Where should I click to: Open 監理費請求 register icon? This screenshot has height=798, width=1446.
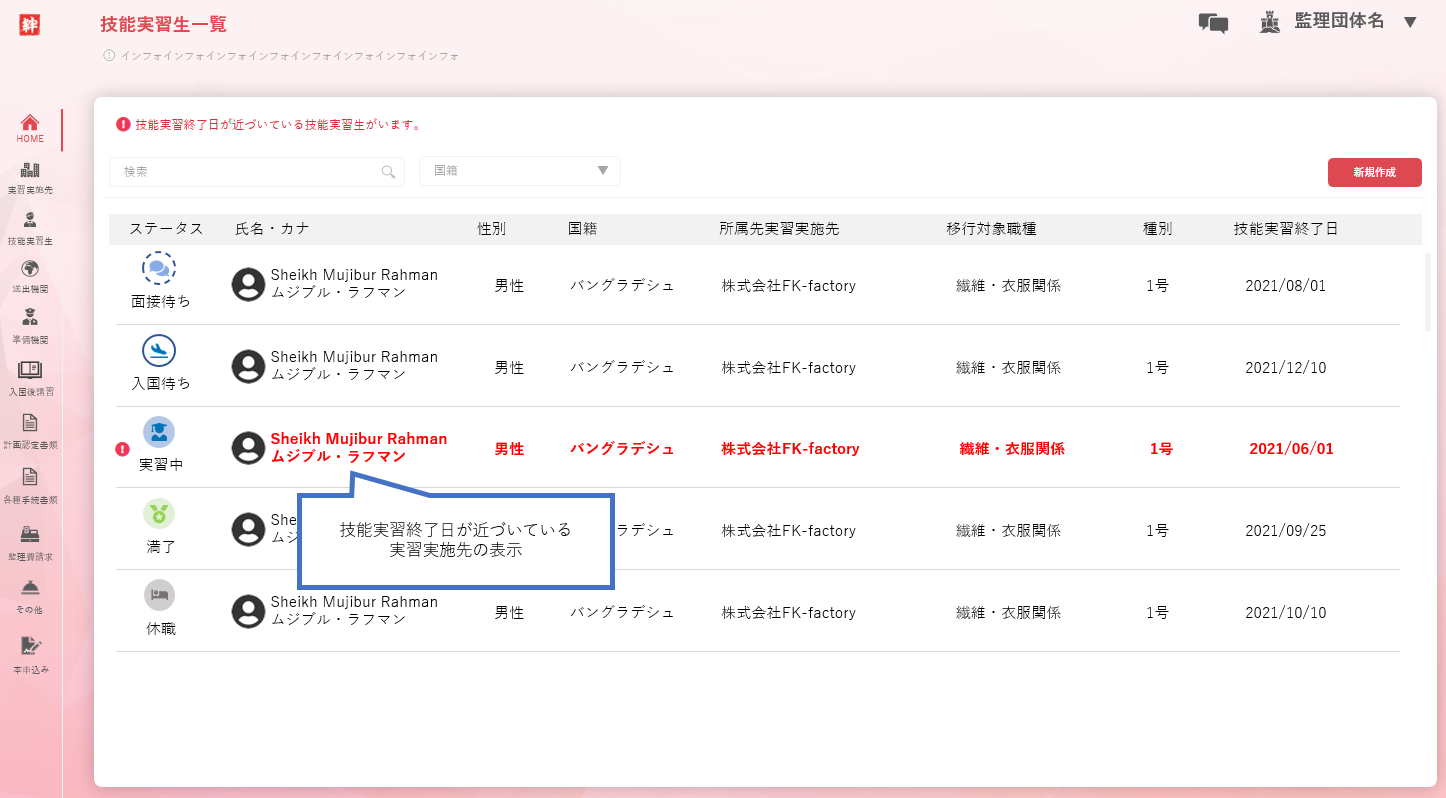30,536
